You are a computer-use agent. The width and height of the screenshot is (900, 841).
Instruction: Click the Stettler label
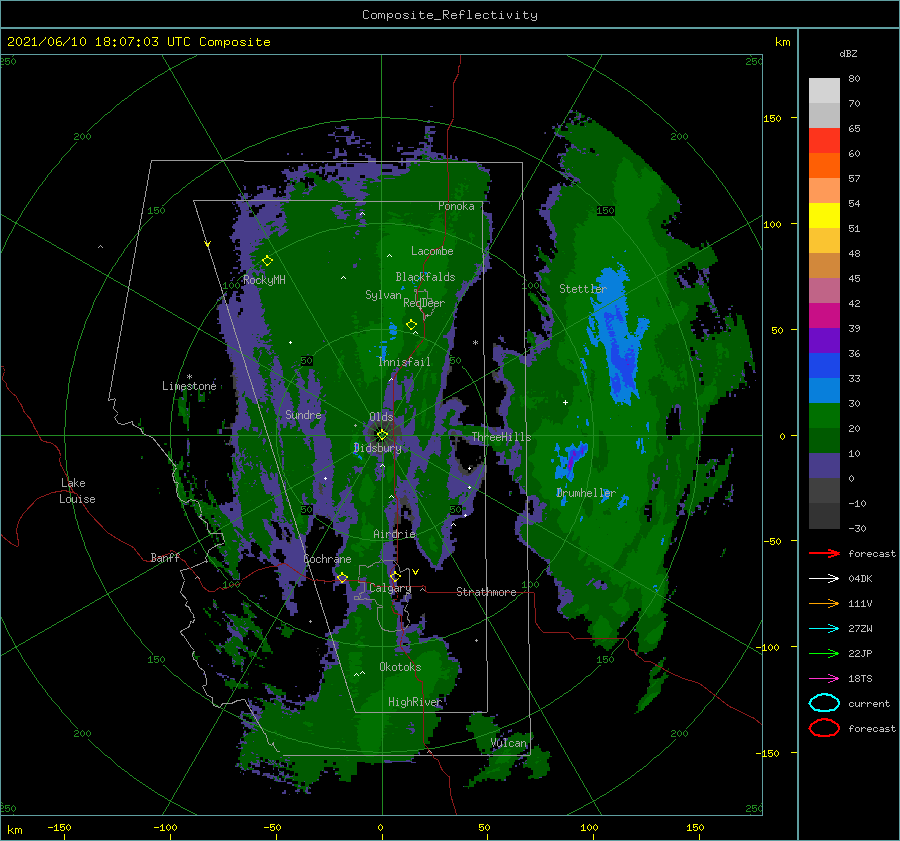pos(583,289)
